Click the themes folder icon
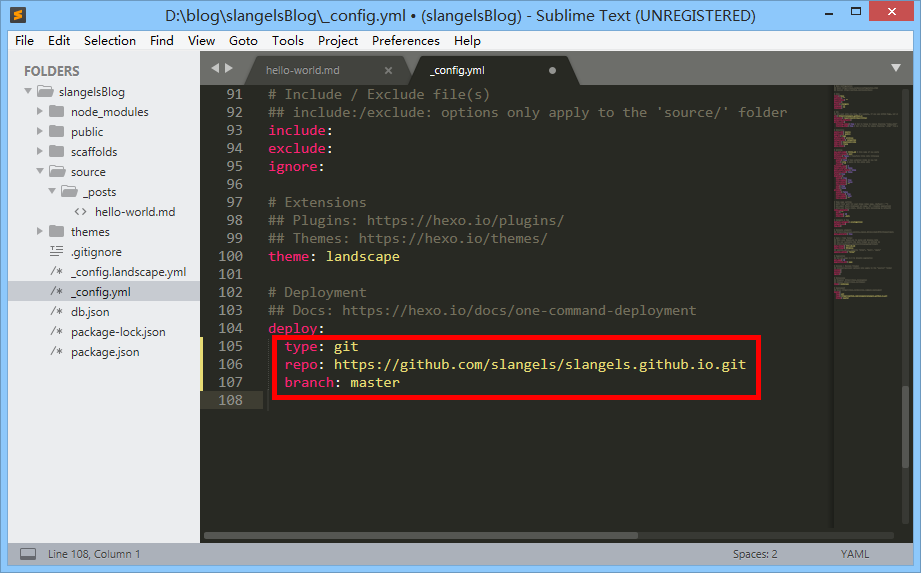The height and width of the screenshot is (573, 921). tap(57, 231)
